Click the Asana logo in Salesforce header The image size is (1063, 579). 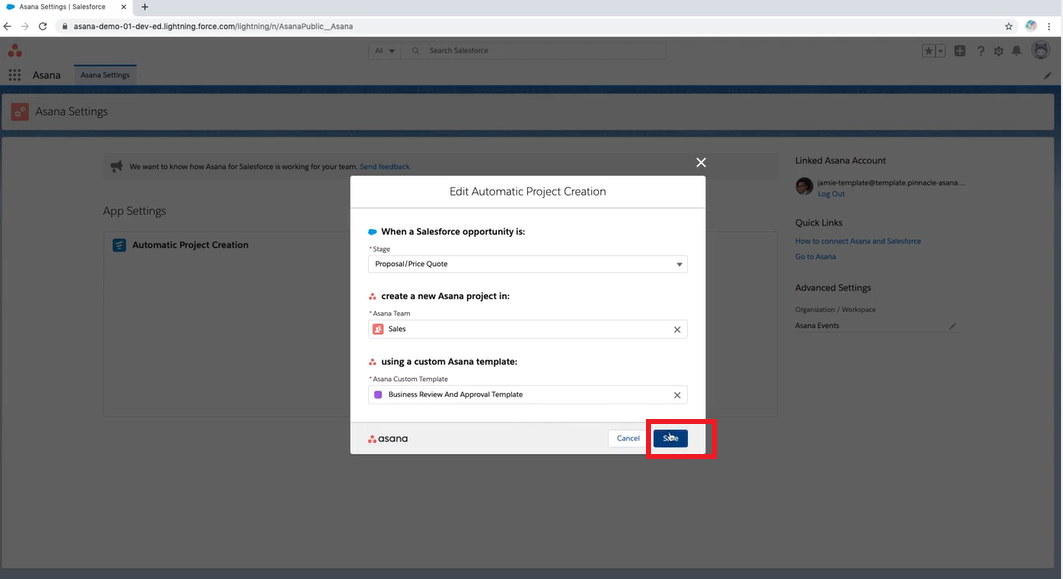point(15,51)
